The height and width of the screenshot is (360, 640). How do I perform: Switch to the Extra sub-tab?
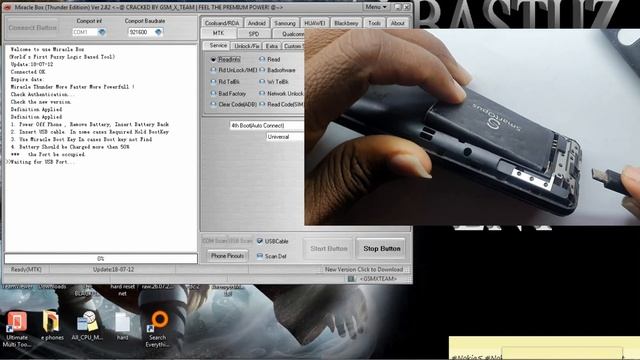pyautogui.click(x=272, y=46)
